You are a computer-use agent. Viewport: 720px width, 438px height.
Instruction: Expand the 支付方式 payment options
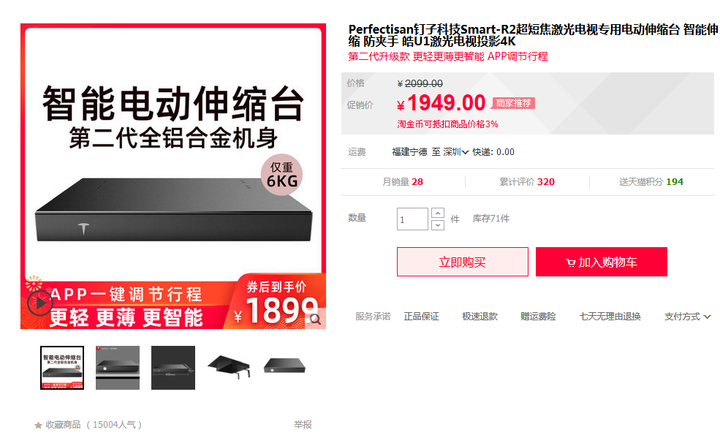tap(687, 316)
